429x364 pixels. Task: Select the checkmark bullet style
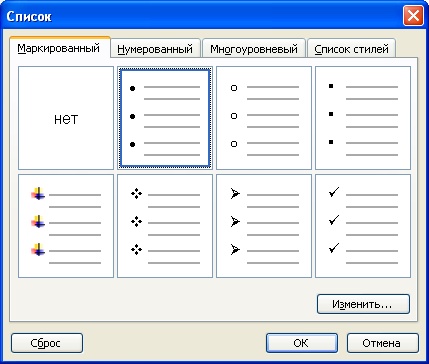[x=363, y=226]
